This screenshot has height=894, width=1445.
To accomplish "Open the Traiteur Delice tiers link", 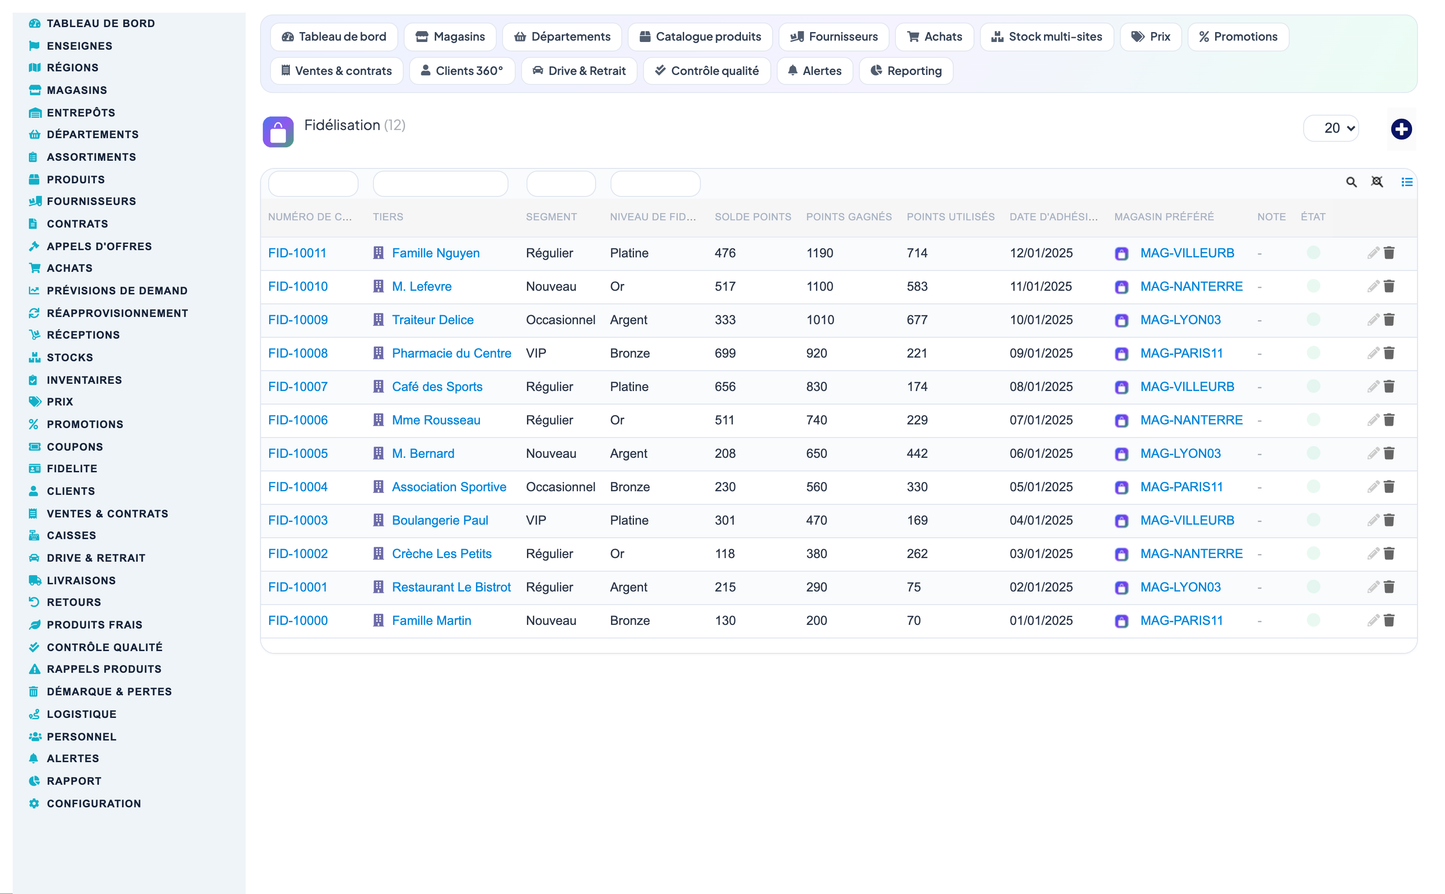I will (x=433, y=320).
